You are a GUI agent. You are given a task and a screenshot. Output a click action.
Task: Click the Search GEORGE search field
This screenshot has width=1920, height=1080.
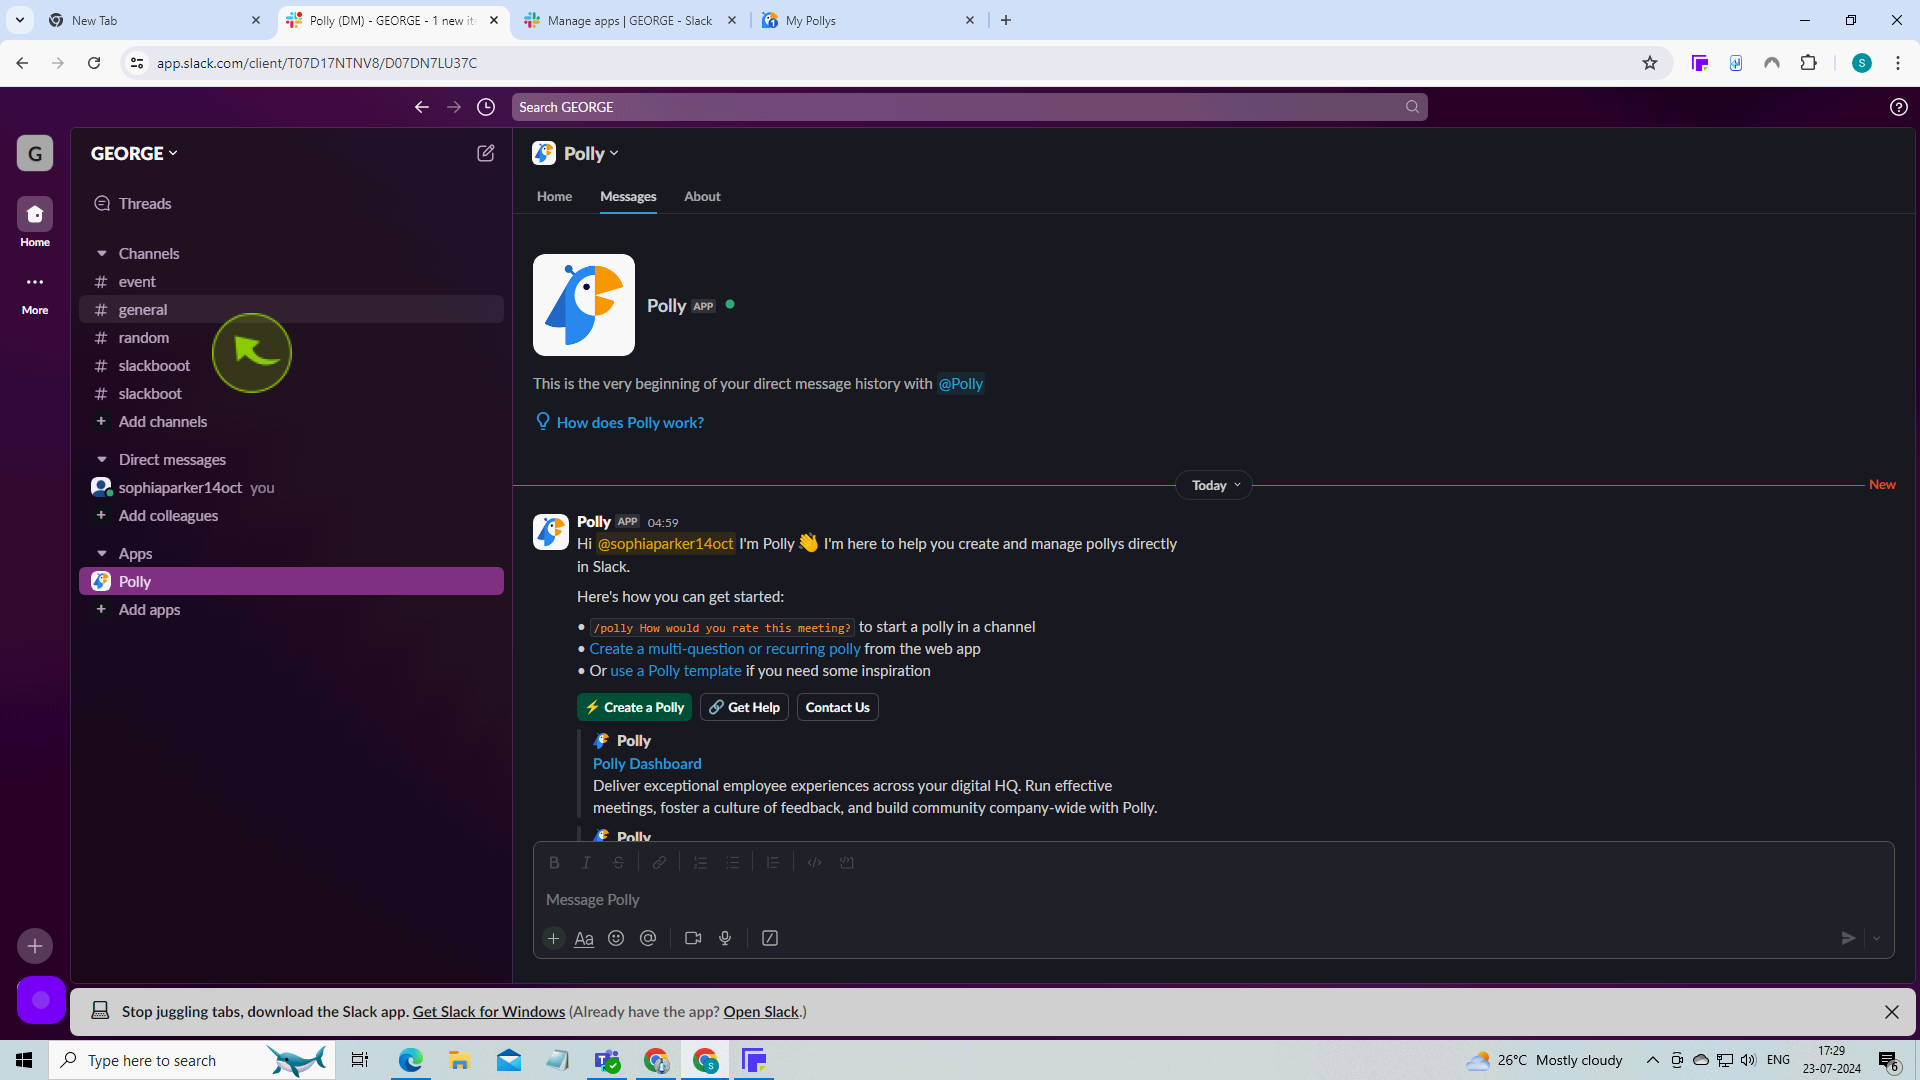click(x=969, y=107)
